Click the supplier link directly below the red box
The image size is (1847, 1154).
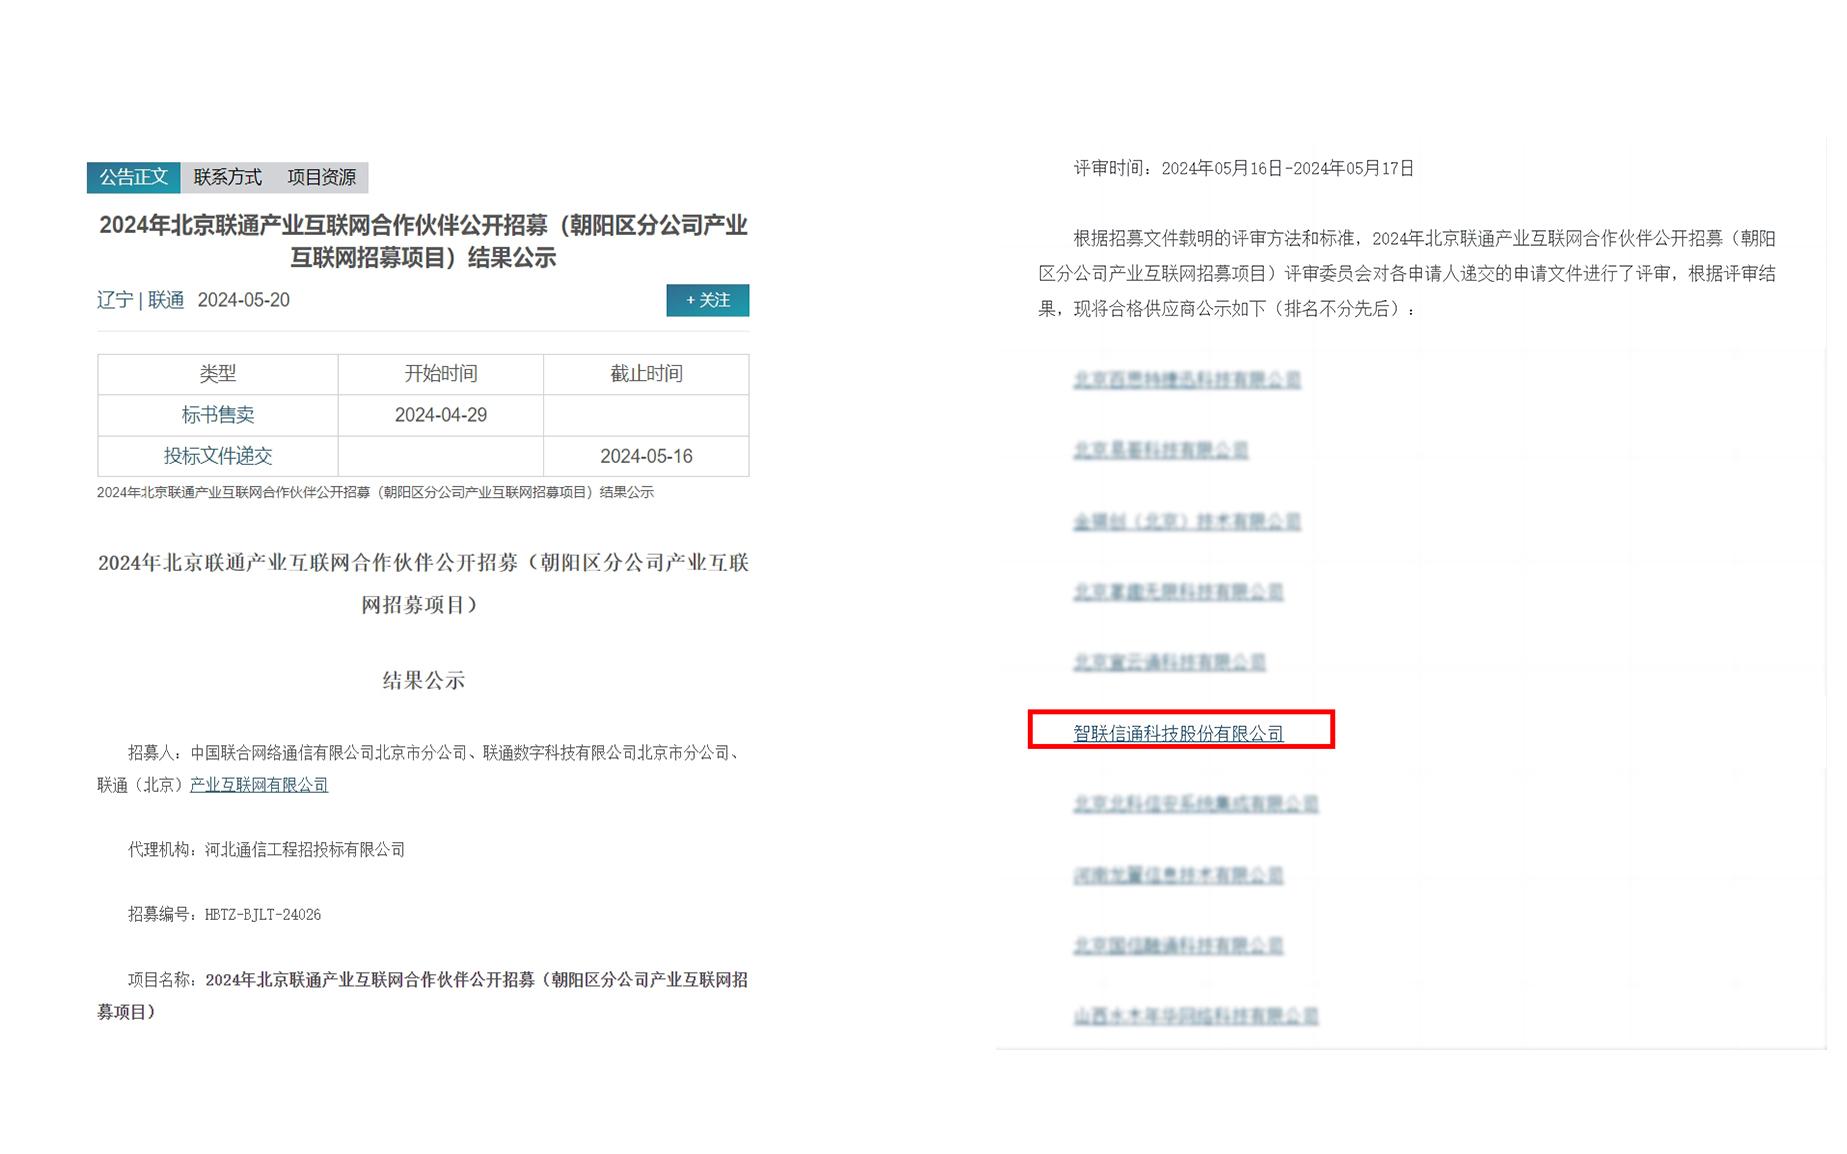1195,803
